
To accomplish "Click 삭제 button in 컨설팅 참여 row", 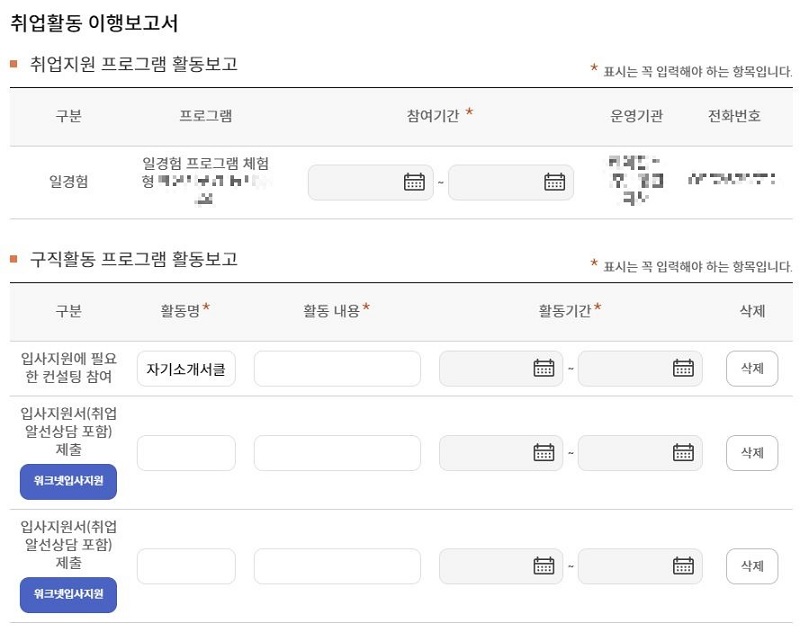I will [752, 368].
